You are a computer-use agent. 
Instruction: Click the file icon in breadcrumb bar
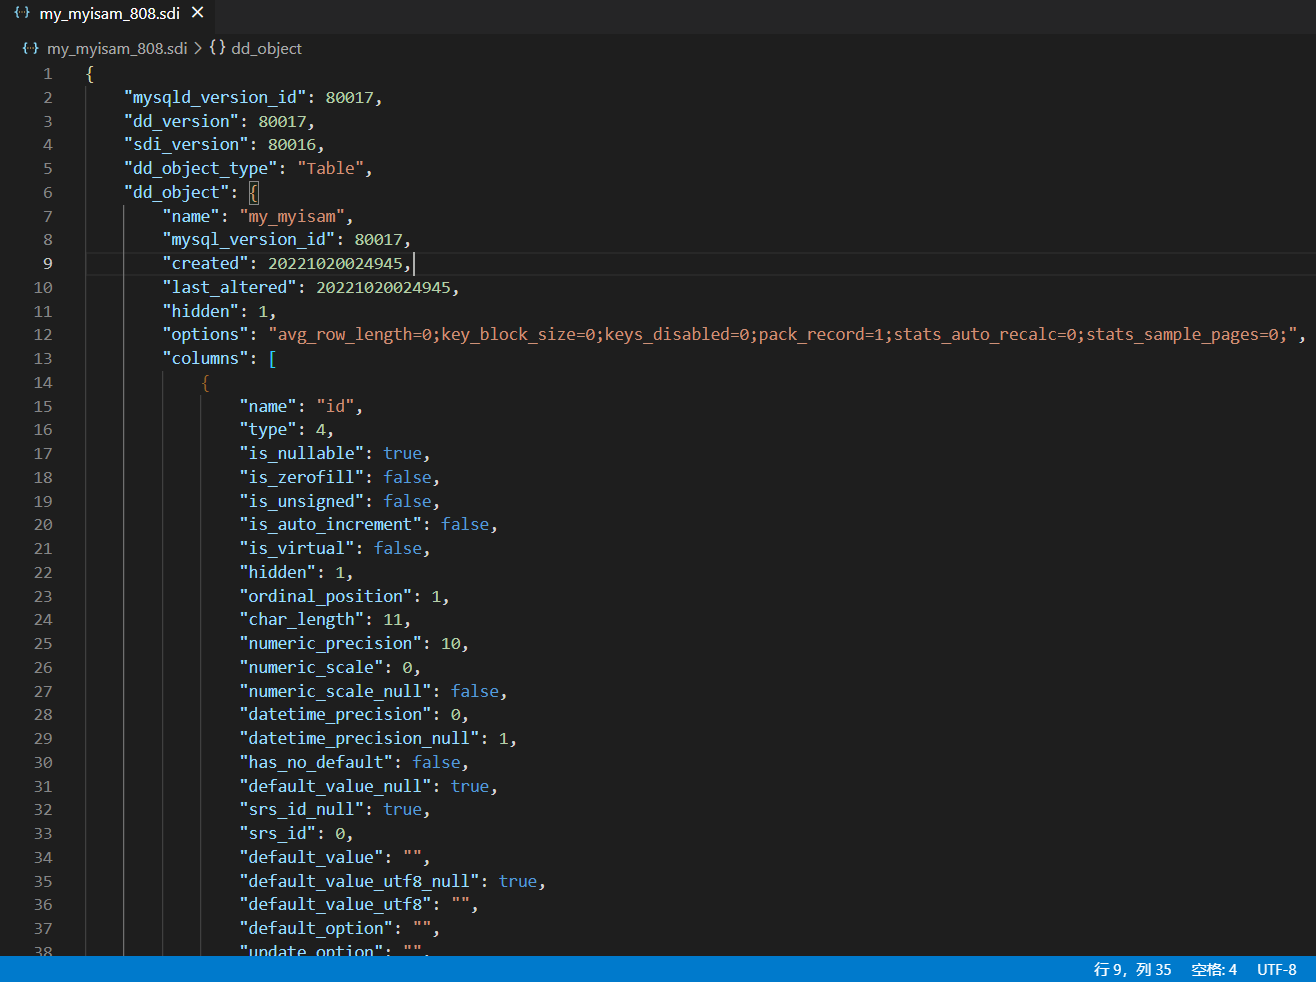click(x=31, y=48)
